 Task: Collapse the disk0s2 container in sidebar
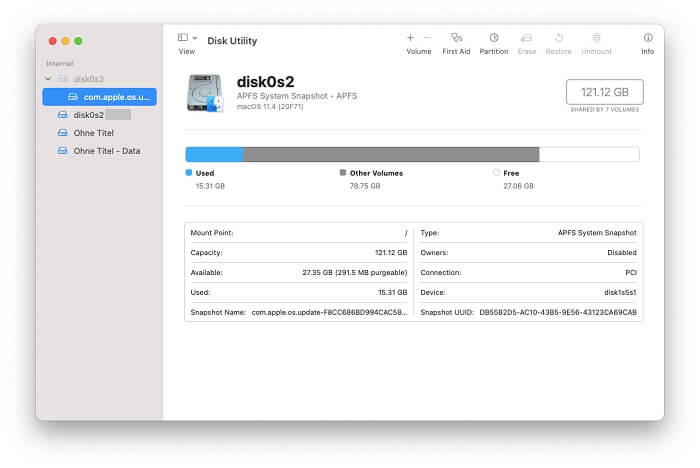point(48,79)
